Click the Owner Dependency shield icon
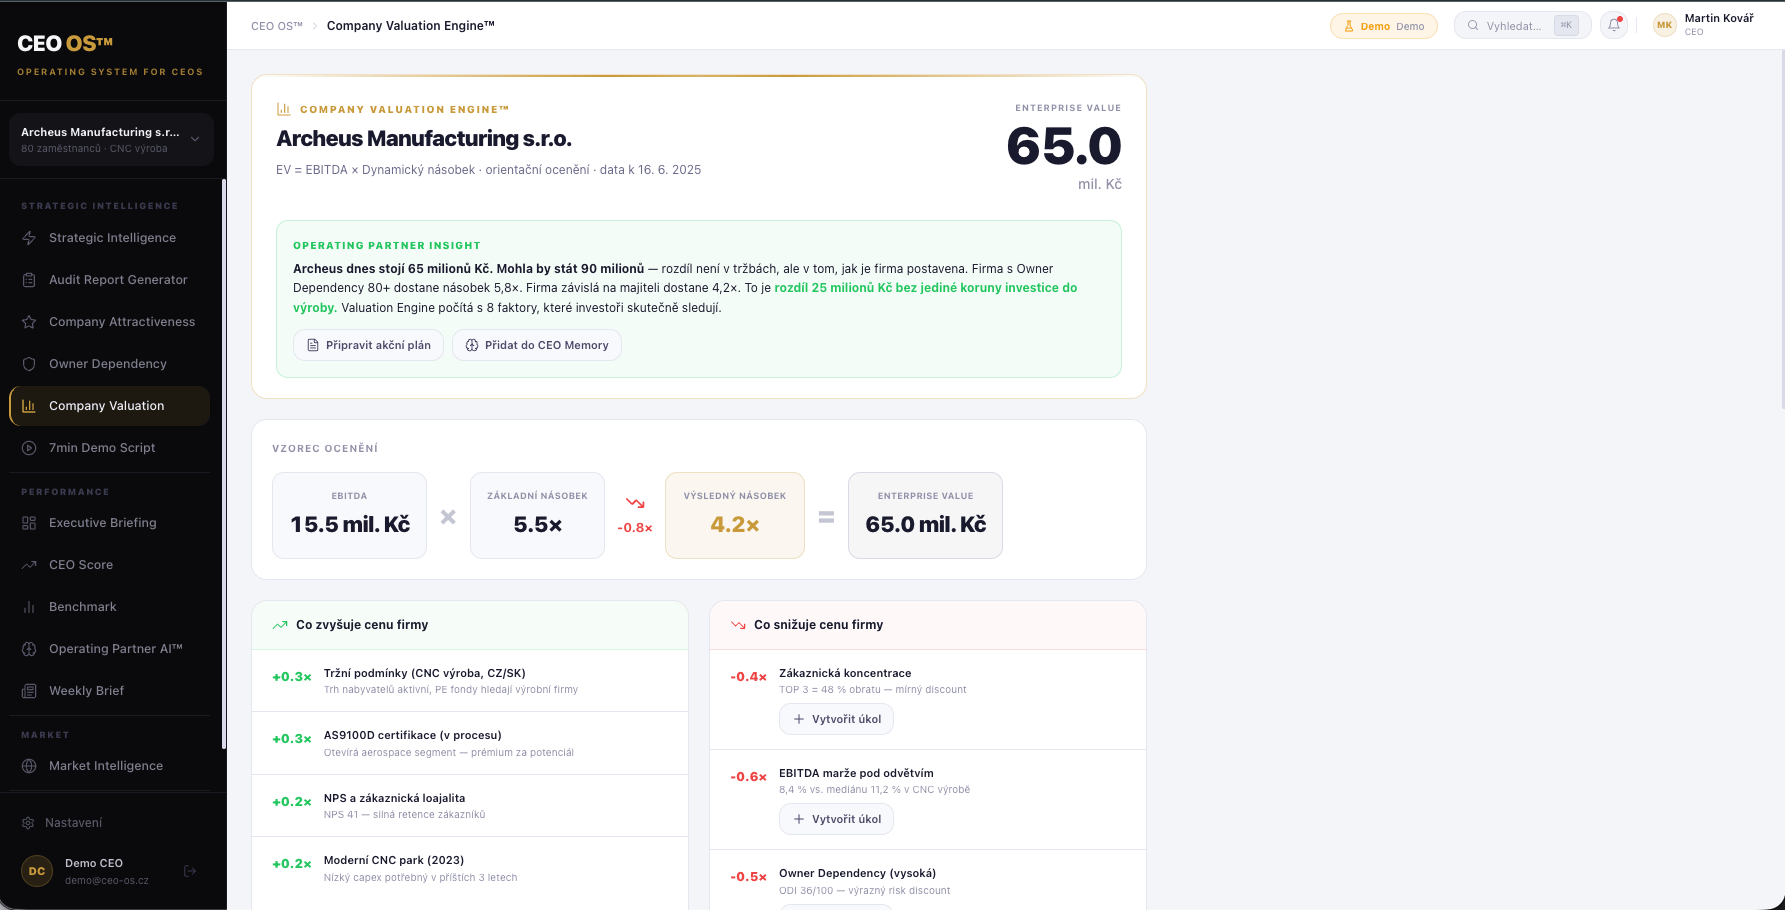 (29, 364)
